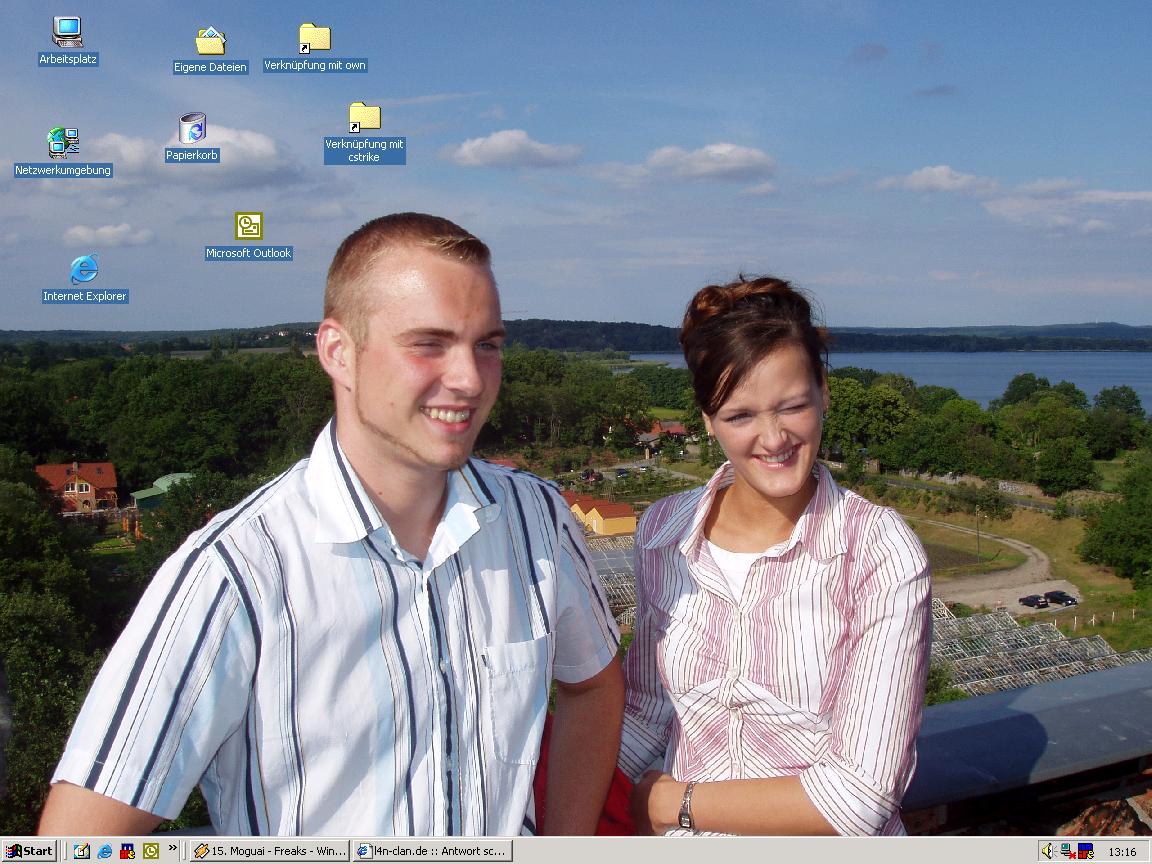1152x864 pixels.
Task: Click the Outlook icon in Quick Launch
Action: pyautogui.click(x=151, y=851)
